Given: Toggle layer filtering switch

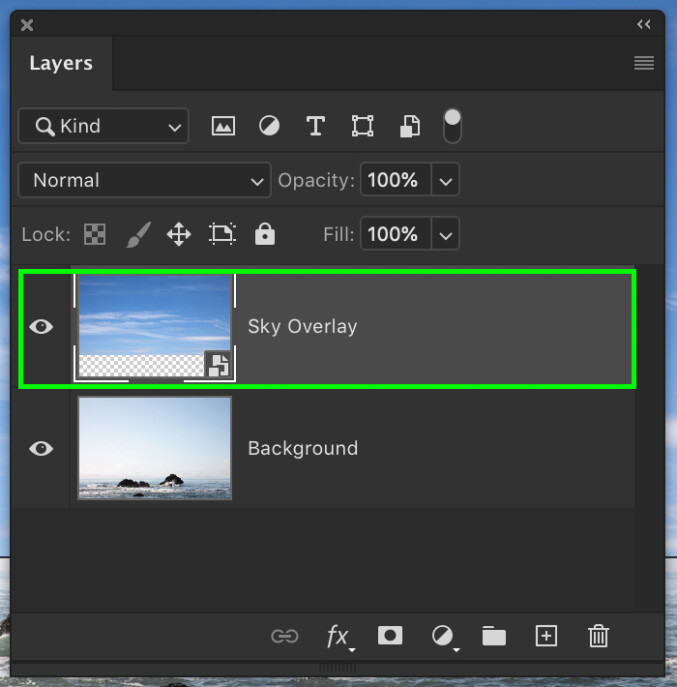Looking at the screenshot, I should pyautogui.click(x=453, y=125).
